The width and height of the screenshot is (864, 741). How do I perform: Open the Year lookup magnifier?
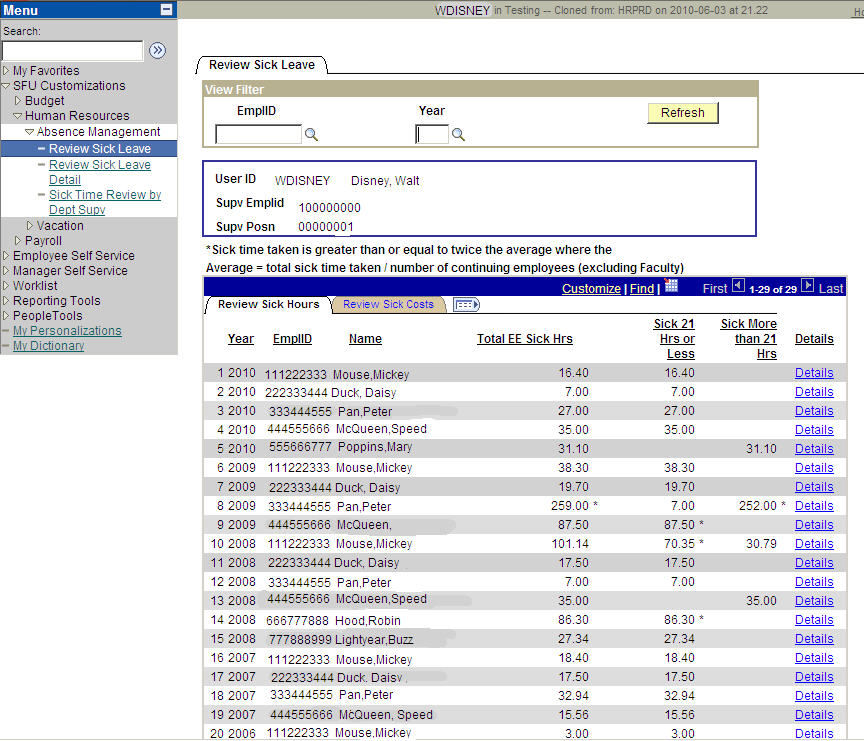point(458,135)
